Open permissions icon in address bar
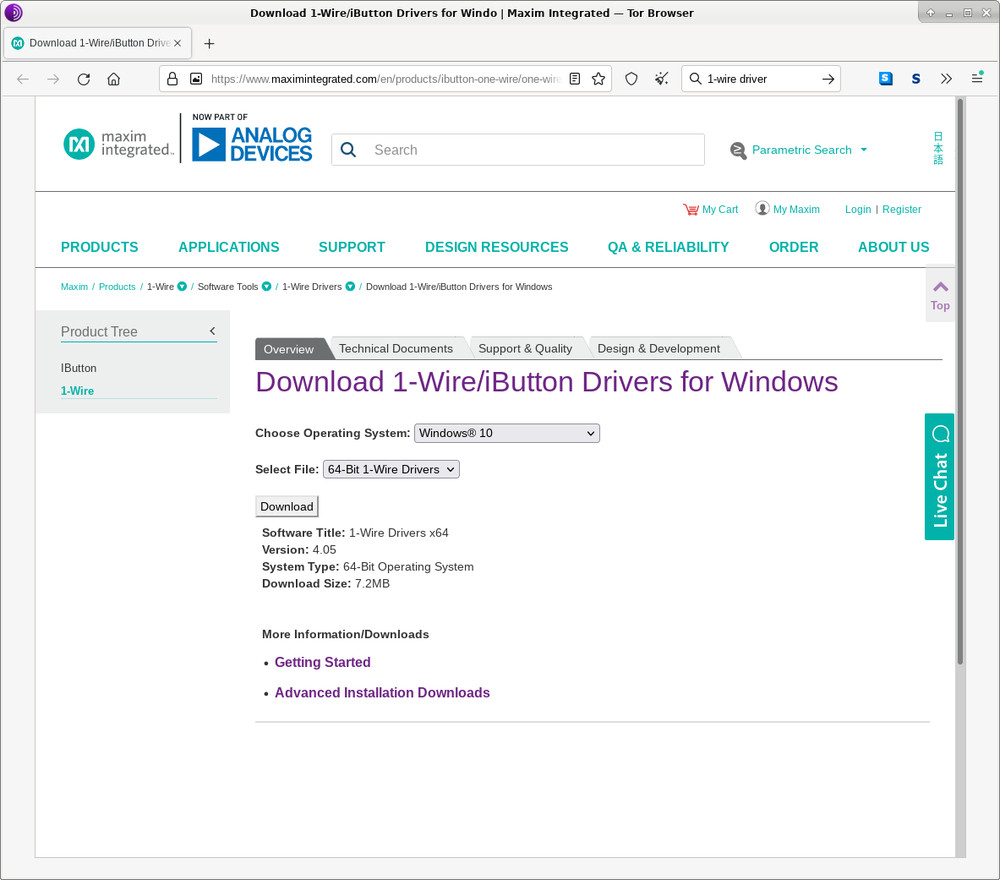Screen dimensions: 1000x880 pos(196,79)
